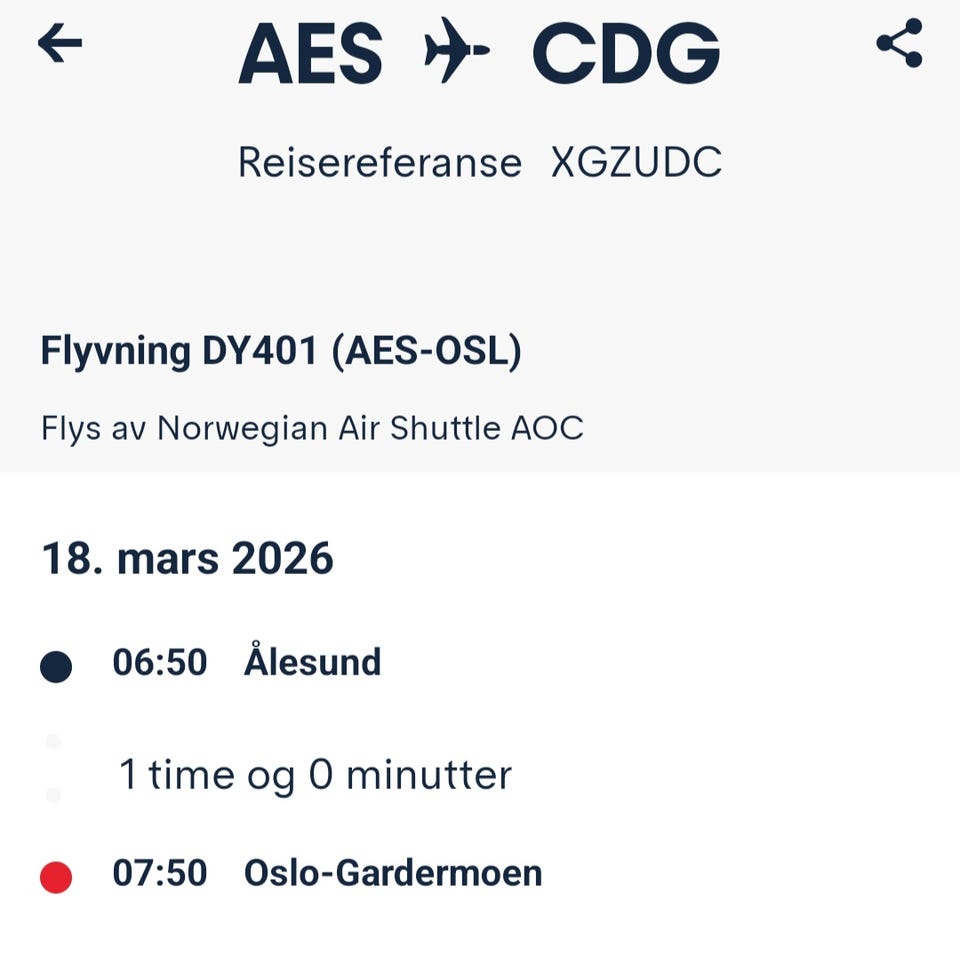
Task: Tap the 1 time og 0 minutter duration
Action: (x=315, y=775)
